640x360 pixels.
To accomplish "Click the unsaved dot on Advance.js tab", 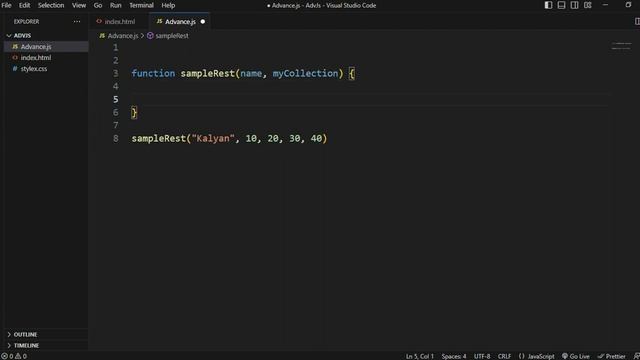I will [203, 22].
